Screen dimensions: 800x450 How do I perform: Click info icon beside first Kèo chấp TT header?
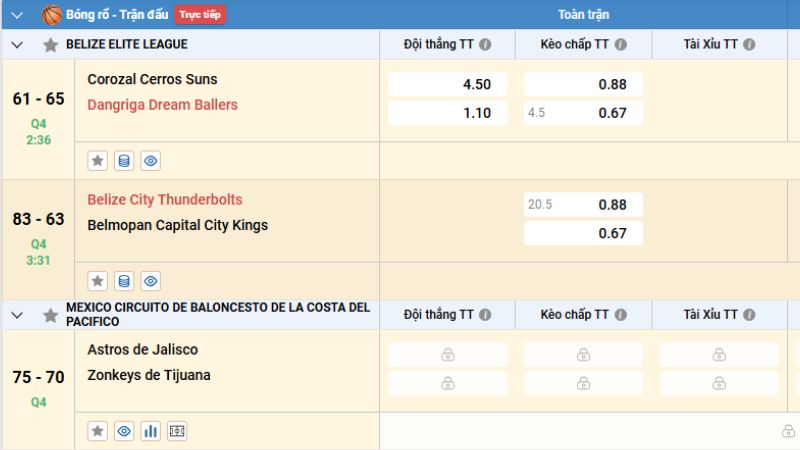(x=620, y=45)
